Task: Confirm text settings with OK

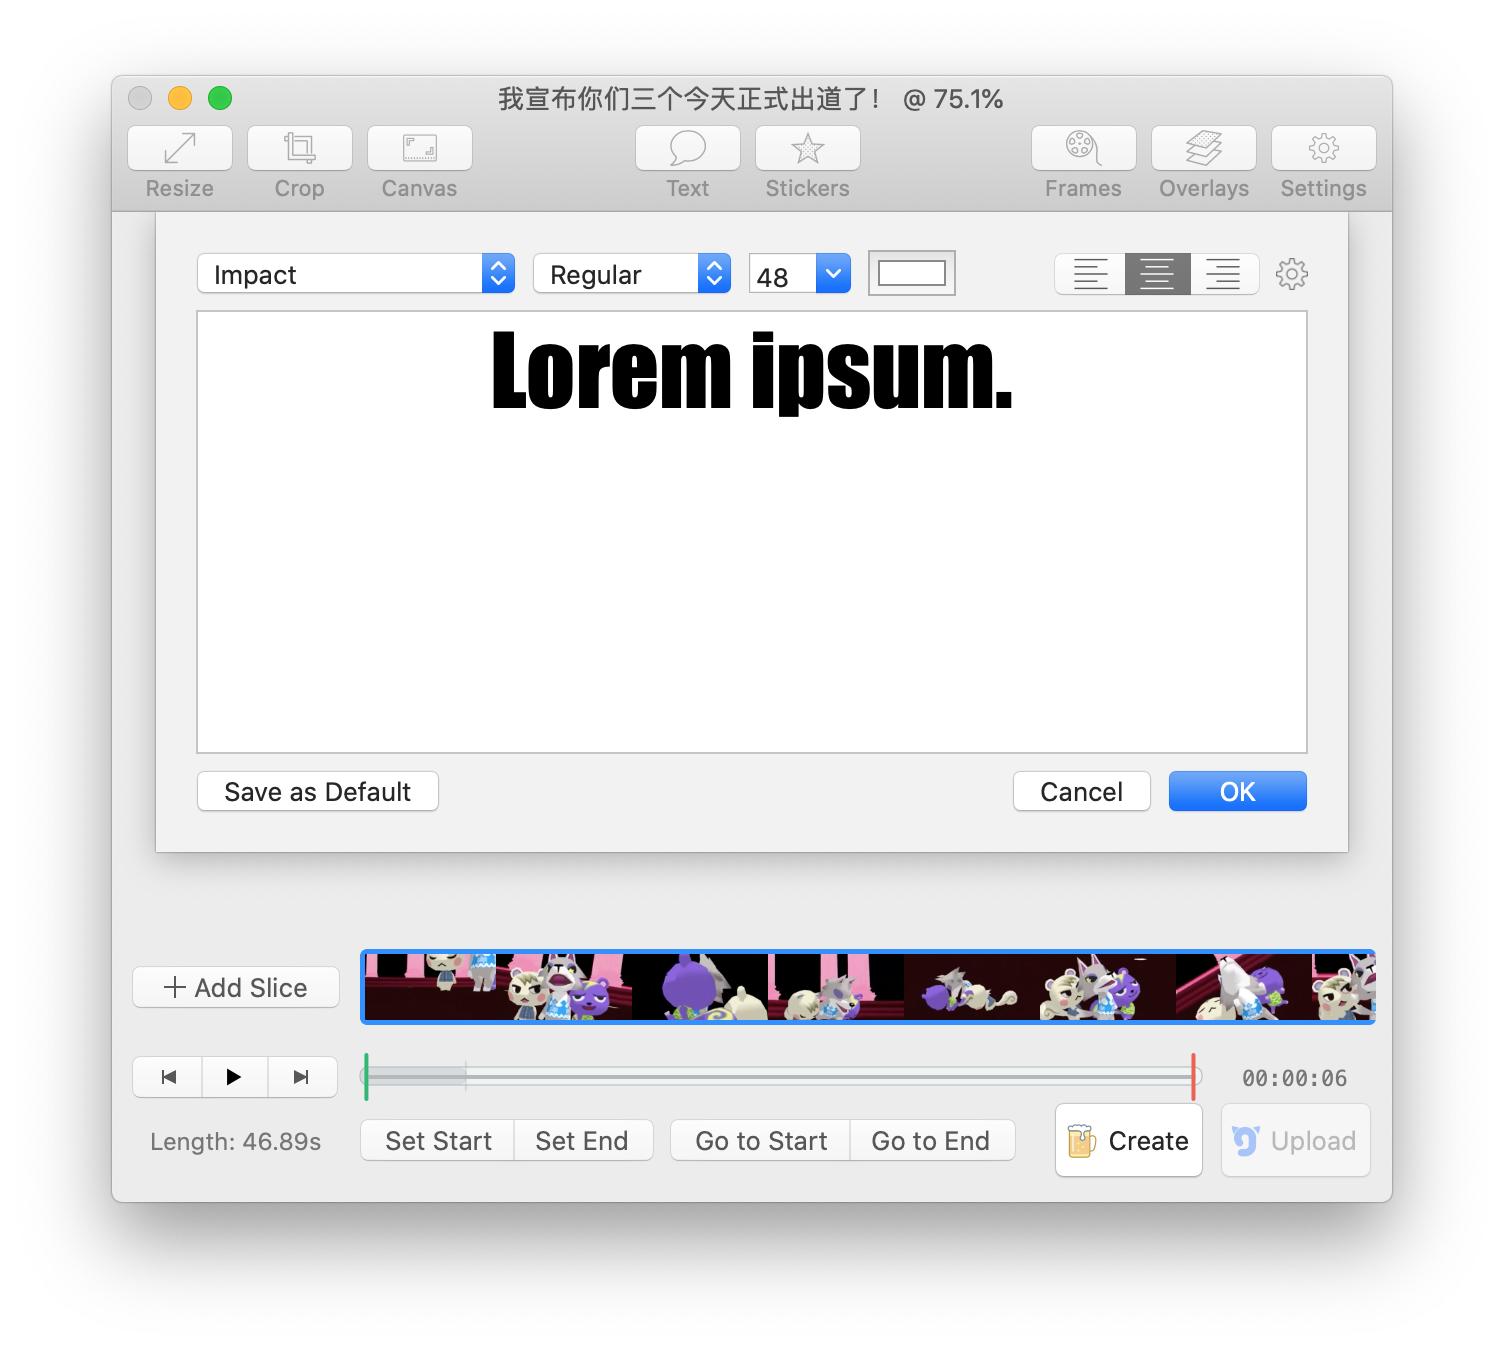Action: (1237, 791)
